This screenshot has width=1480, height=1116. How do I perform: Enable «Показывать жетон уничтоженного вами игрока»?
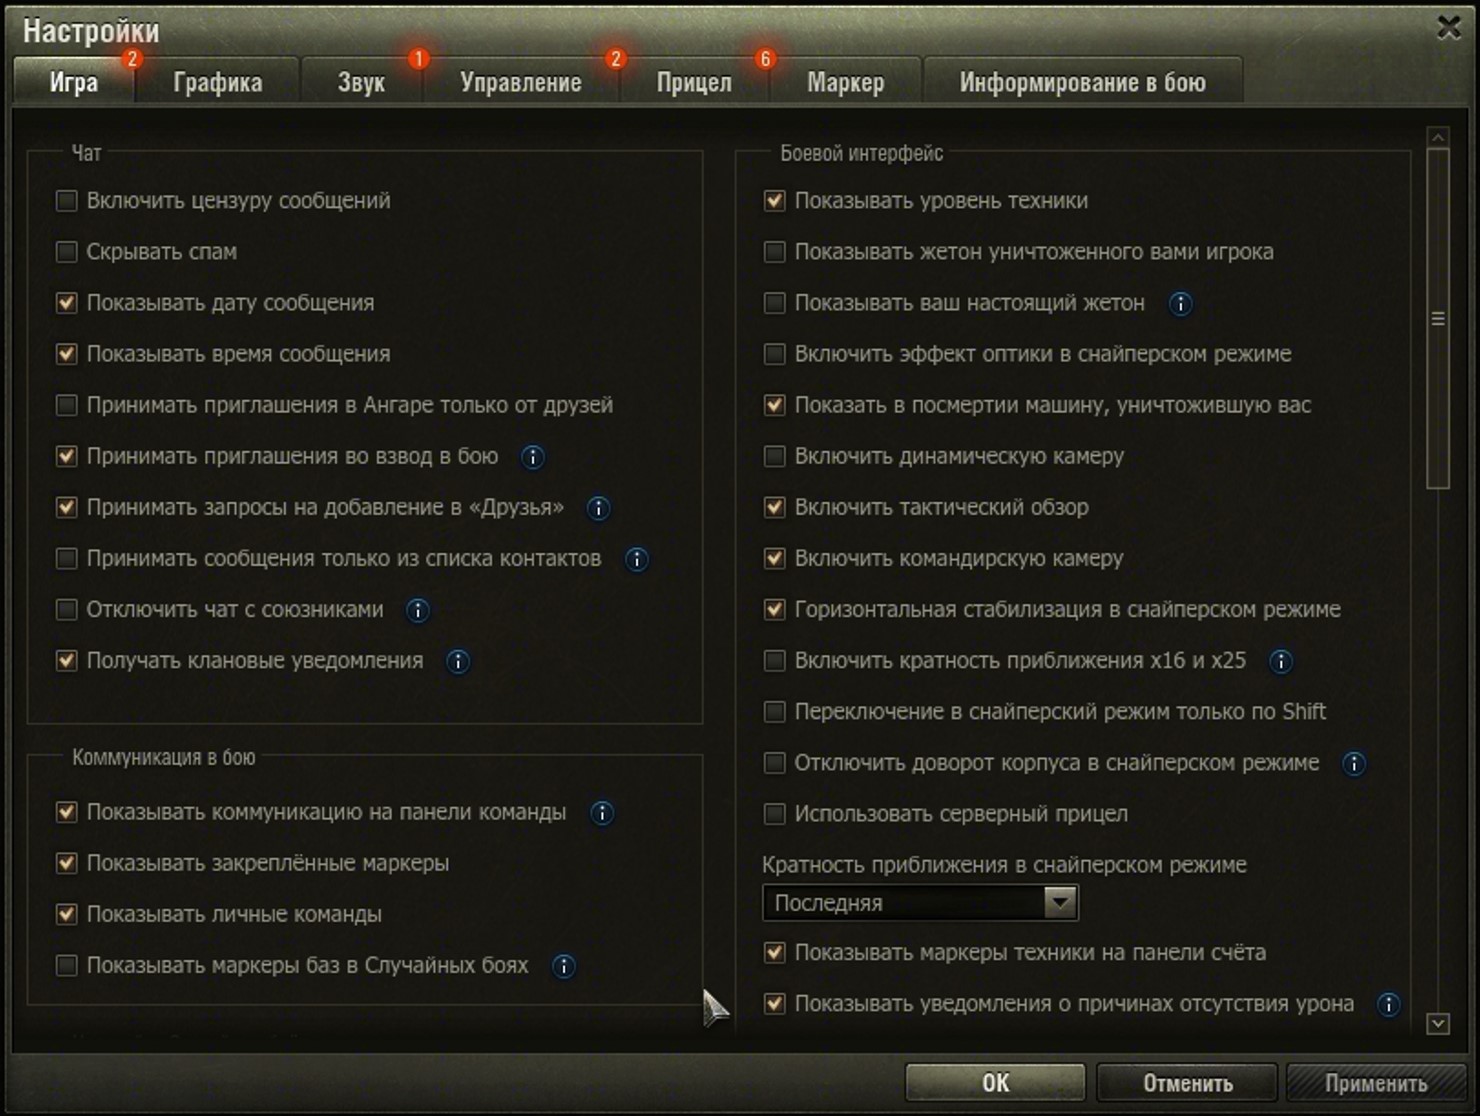tap(775, 252)
